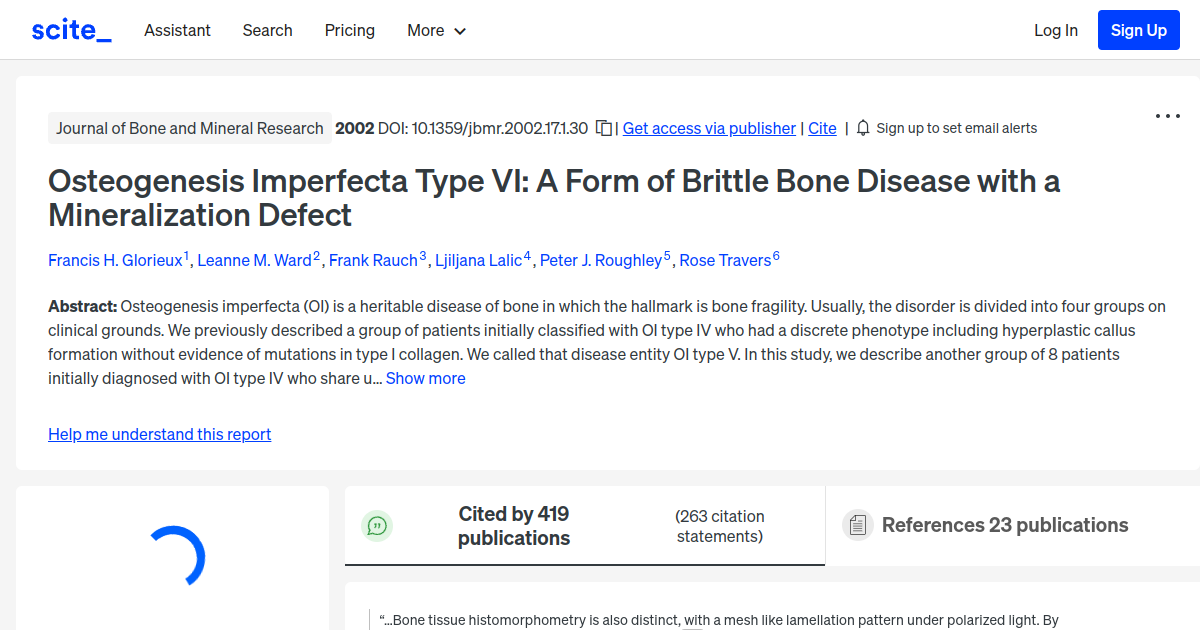Switch to the Search tab

pos(267,31)
